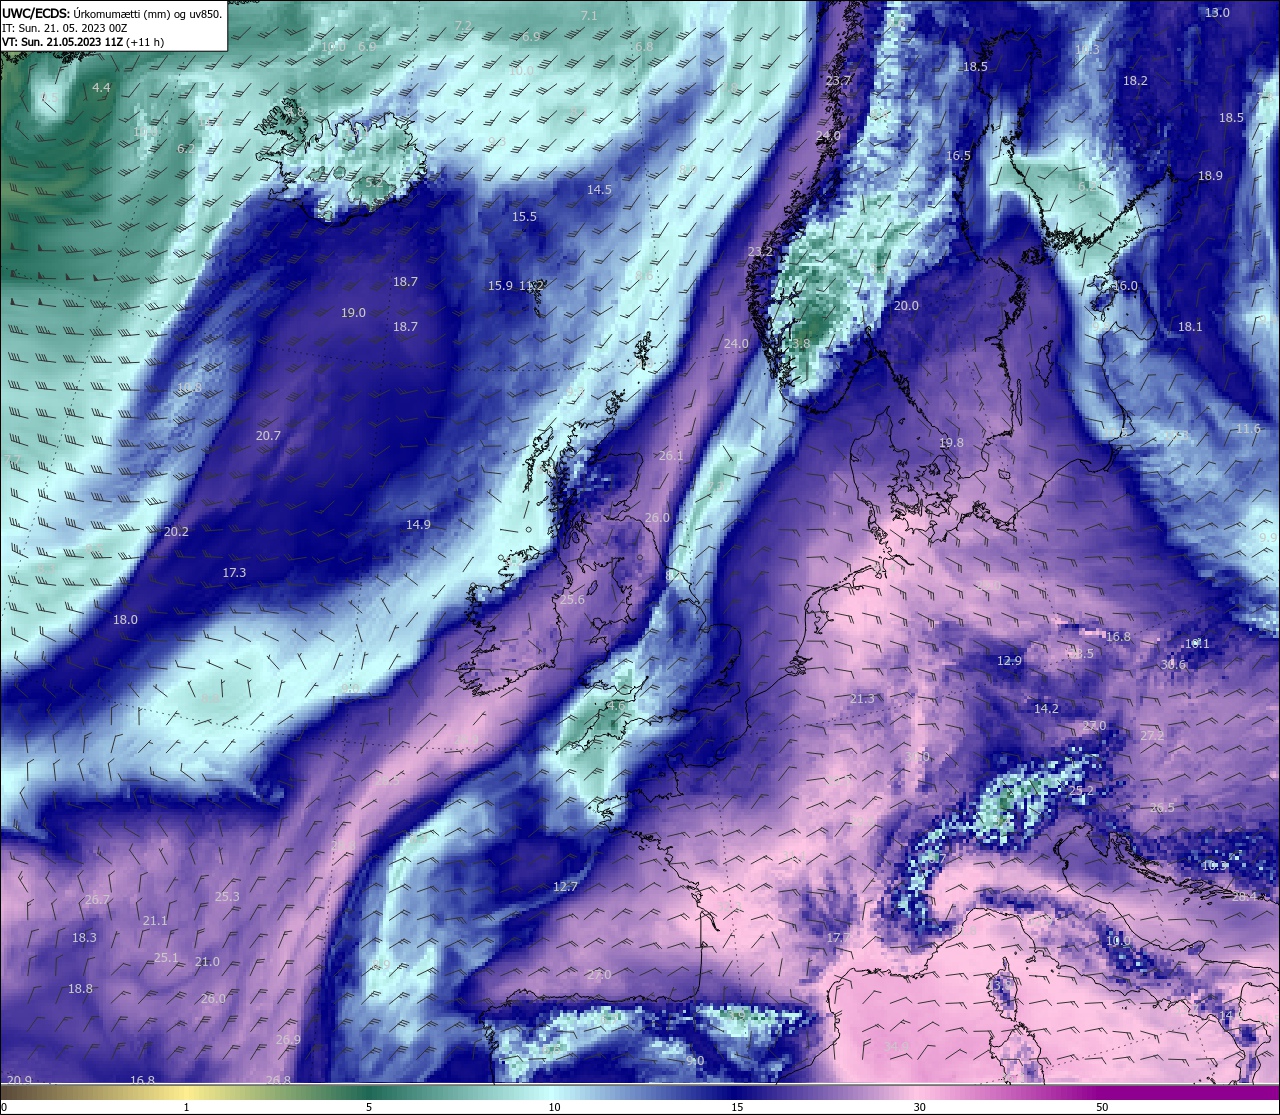1280x1115 pixels.
Task: Click the 20.7 value on the map
Action: [x=268, y=436]
